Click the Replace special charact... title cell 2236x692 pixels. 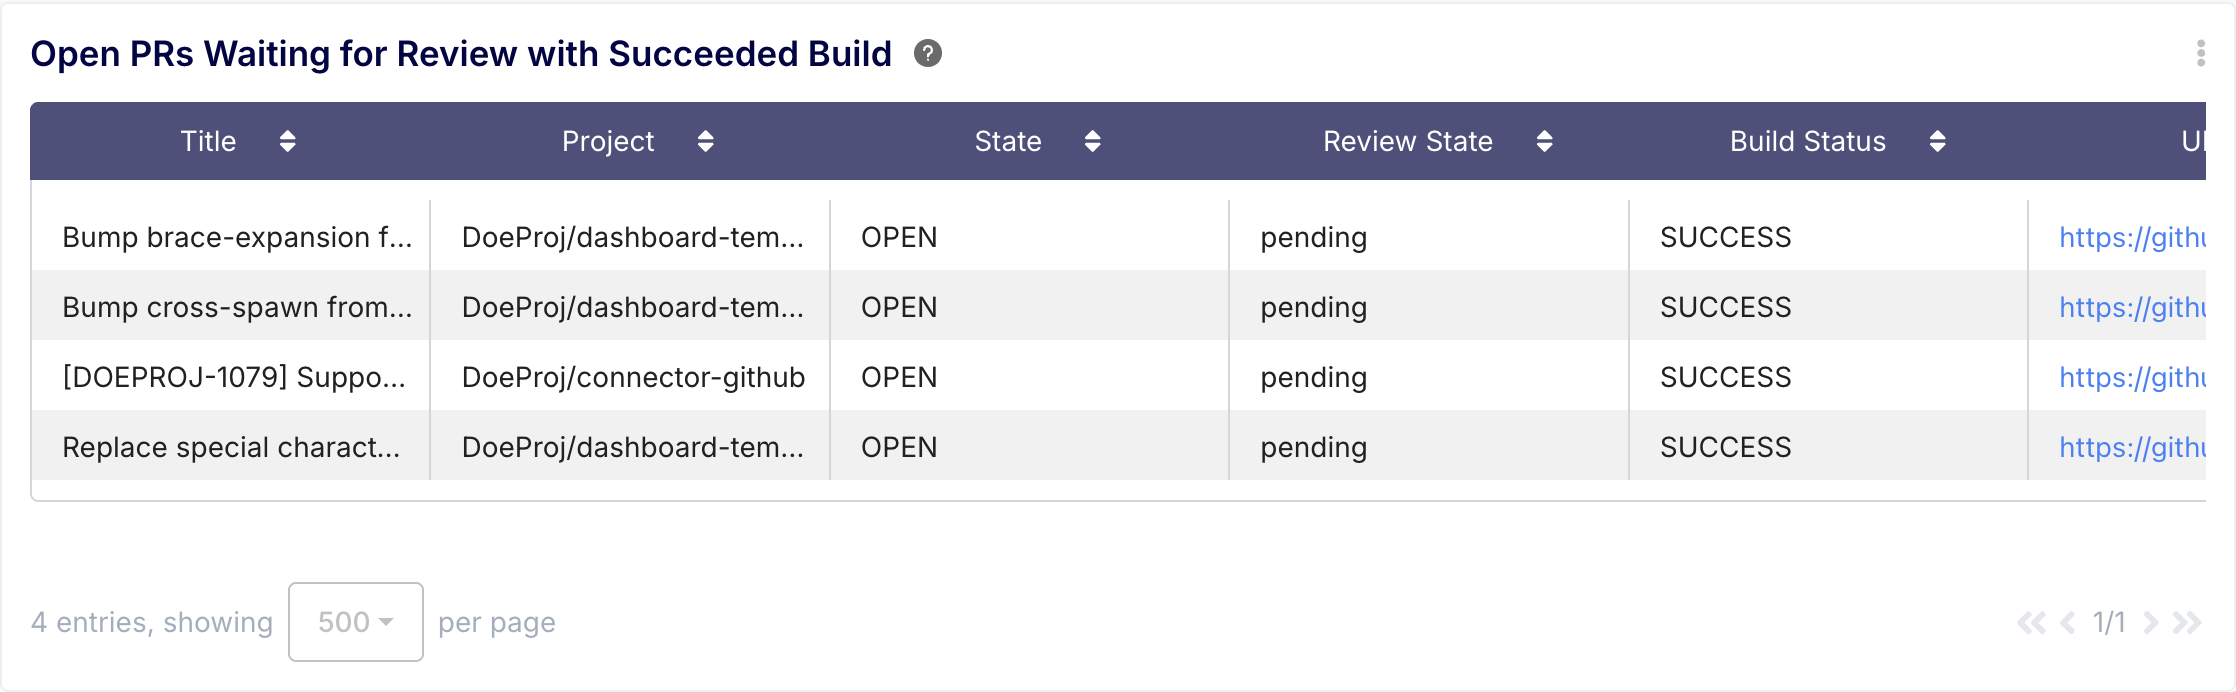click(231, 447)
